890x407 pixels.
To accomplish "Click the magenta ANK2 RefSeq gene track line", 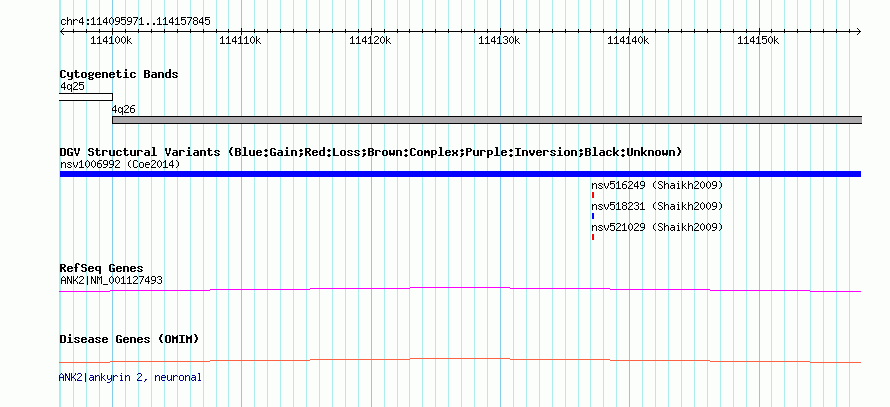I will coord(460,289).
